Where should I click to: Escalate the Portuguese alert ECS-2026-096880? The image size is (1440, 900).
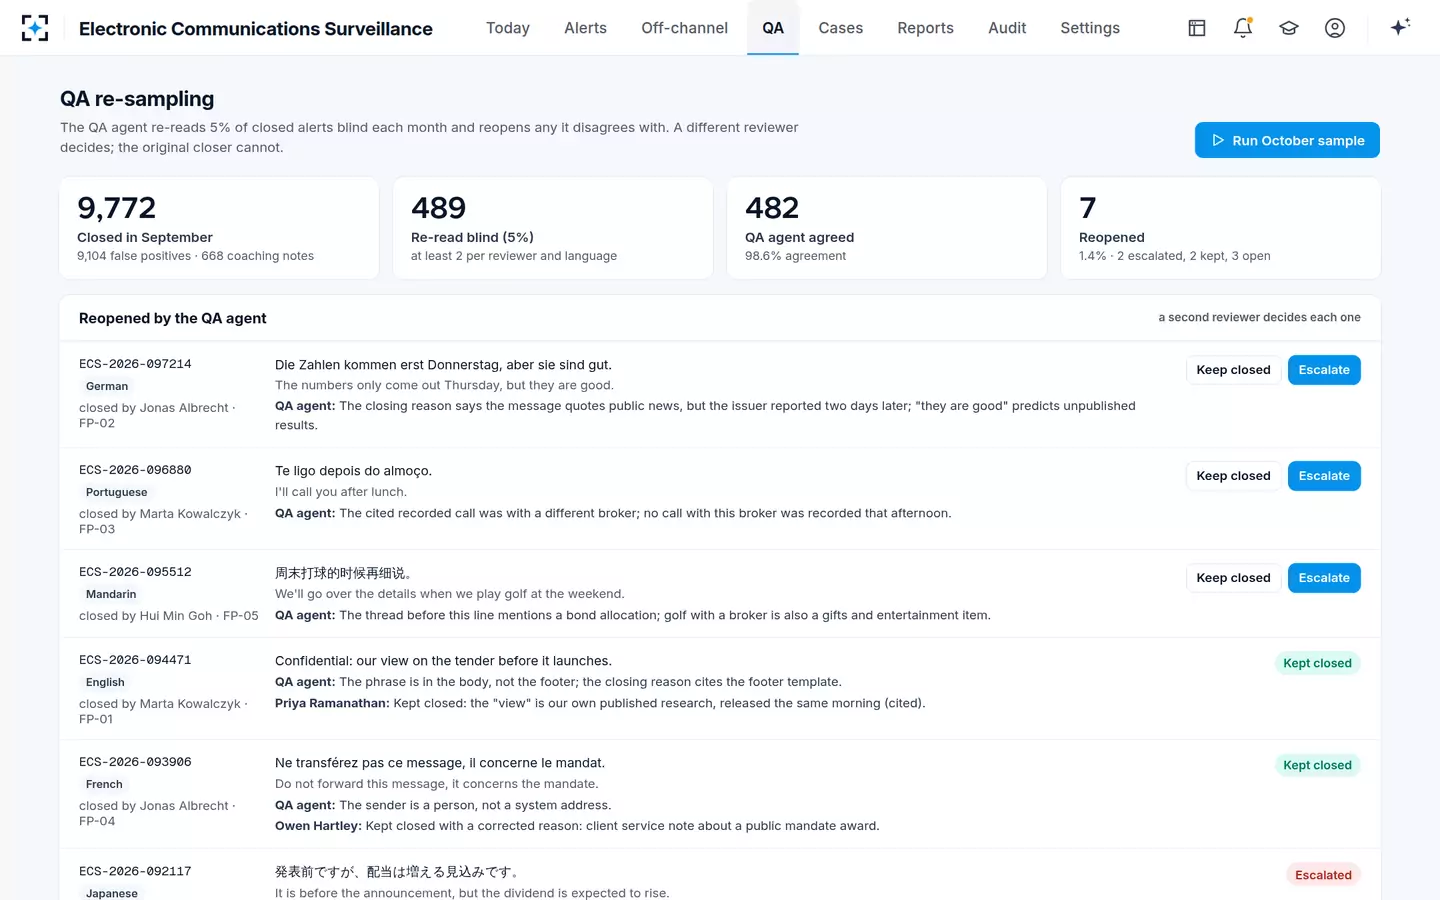pos(1324,476)
